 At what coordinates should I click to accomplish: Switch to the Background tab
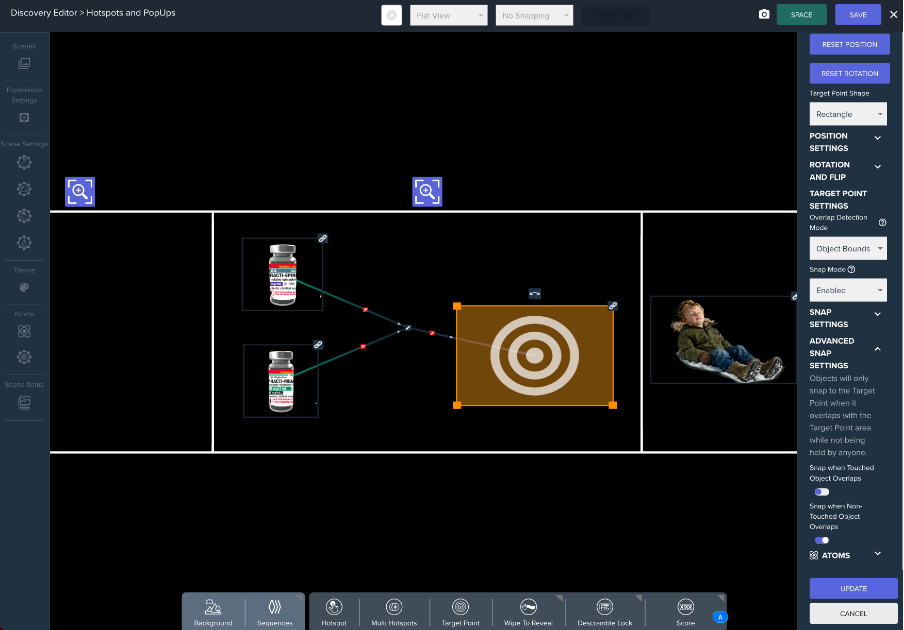pyautogui.click(x=213, y=611)
